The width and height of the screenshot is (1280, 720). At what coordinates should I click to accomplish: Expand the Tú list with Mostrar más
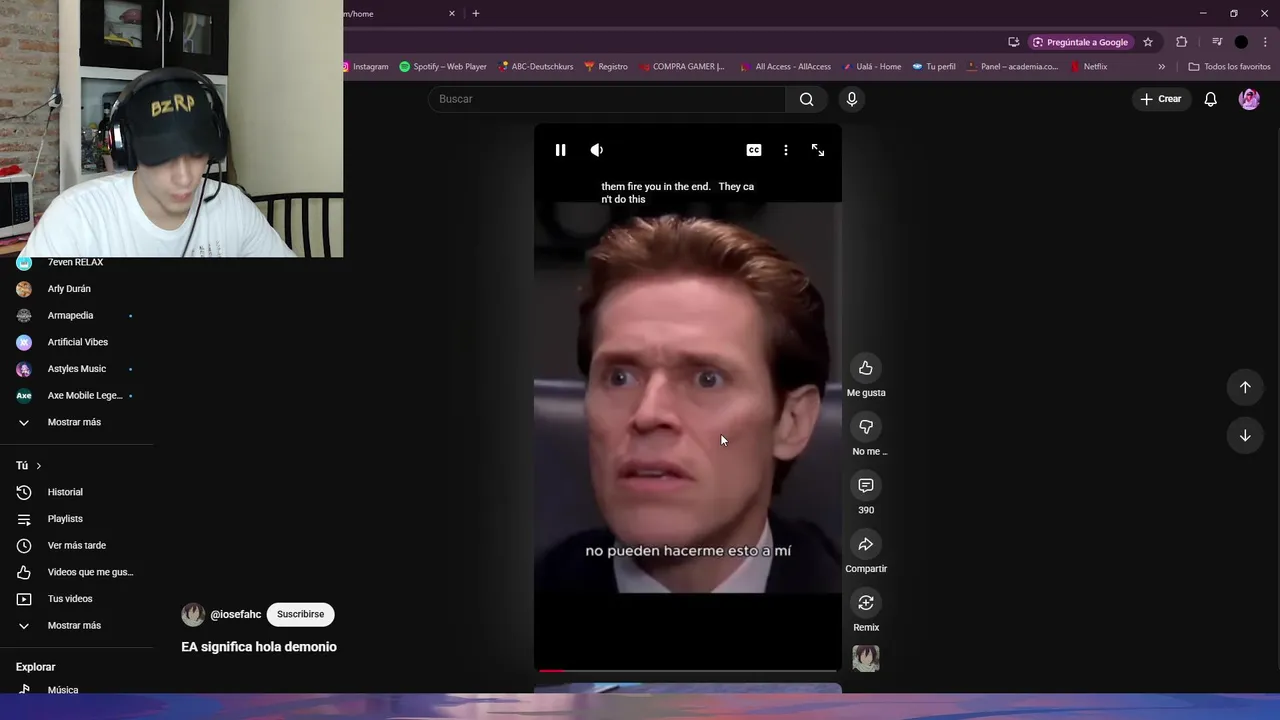(x=76, y=625)
